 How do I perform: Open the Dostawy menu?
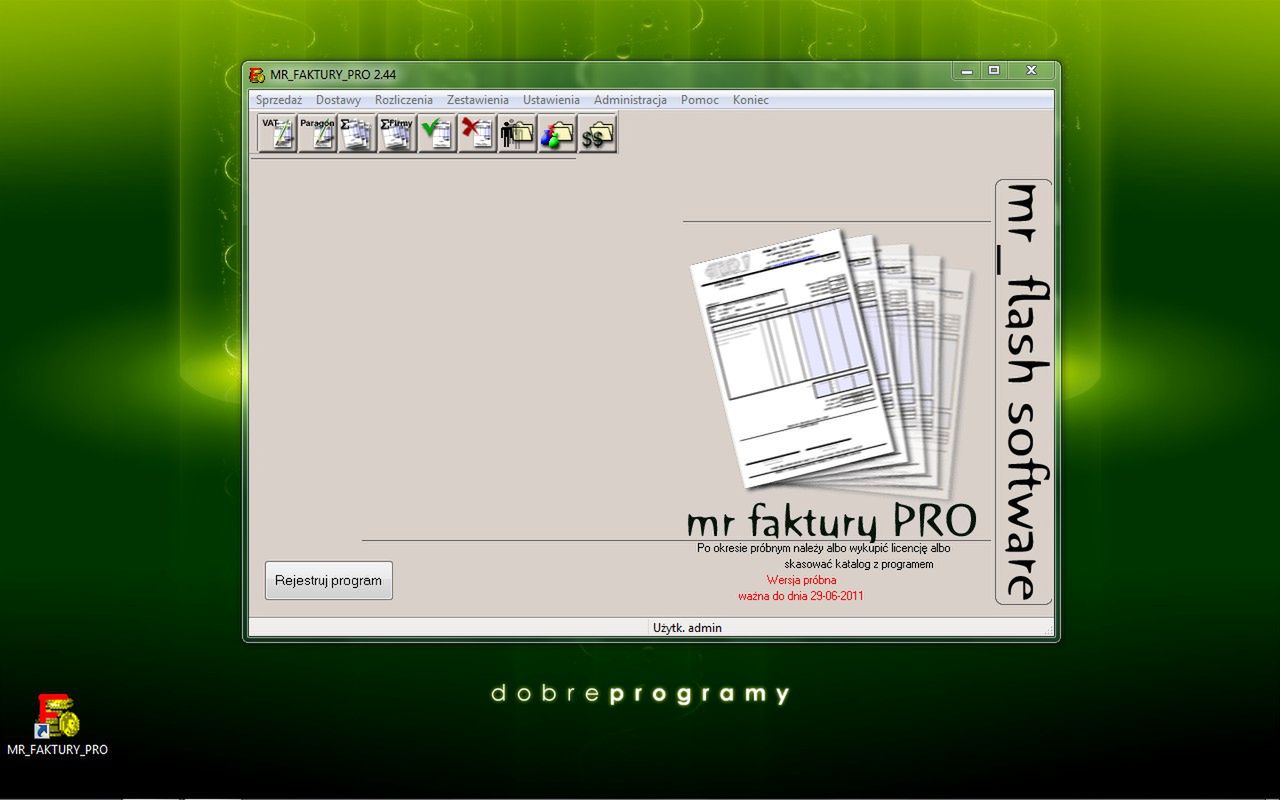click(338, 100)
